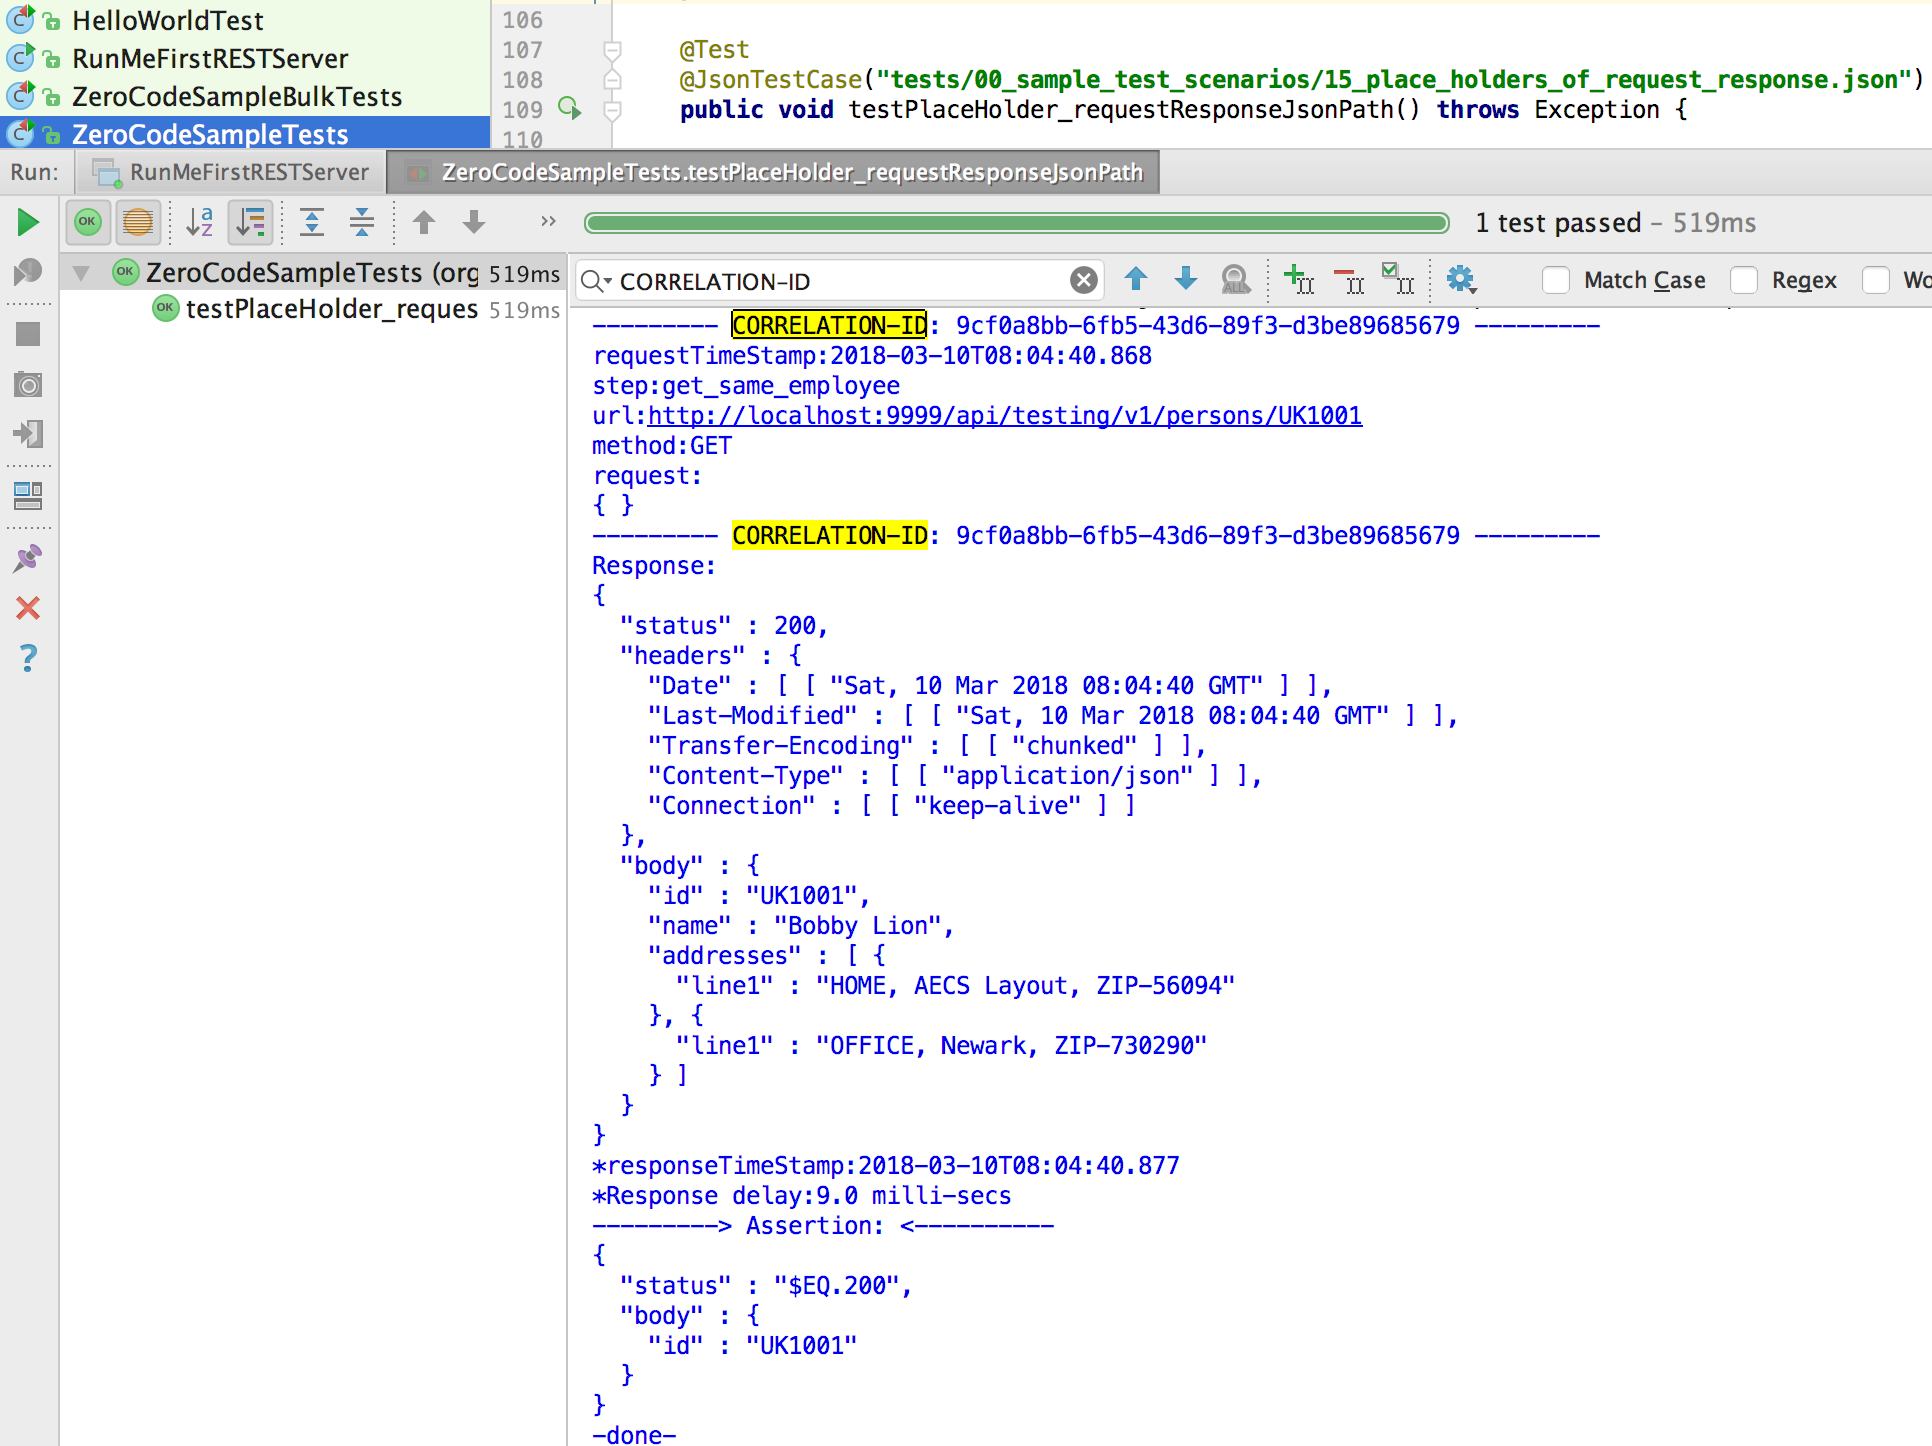Click Expand All tests icon

(312, 222)
